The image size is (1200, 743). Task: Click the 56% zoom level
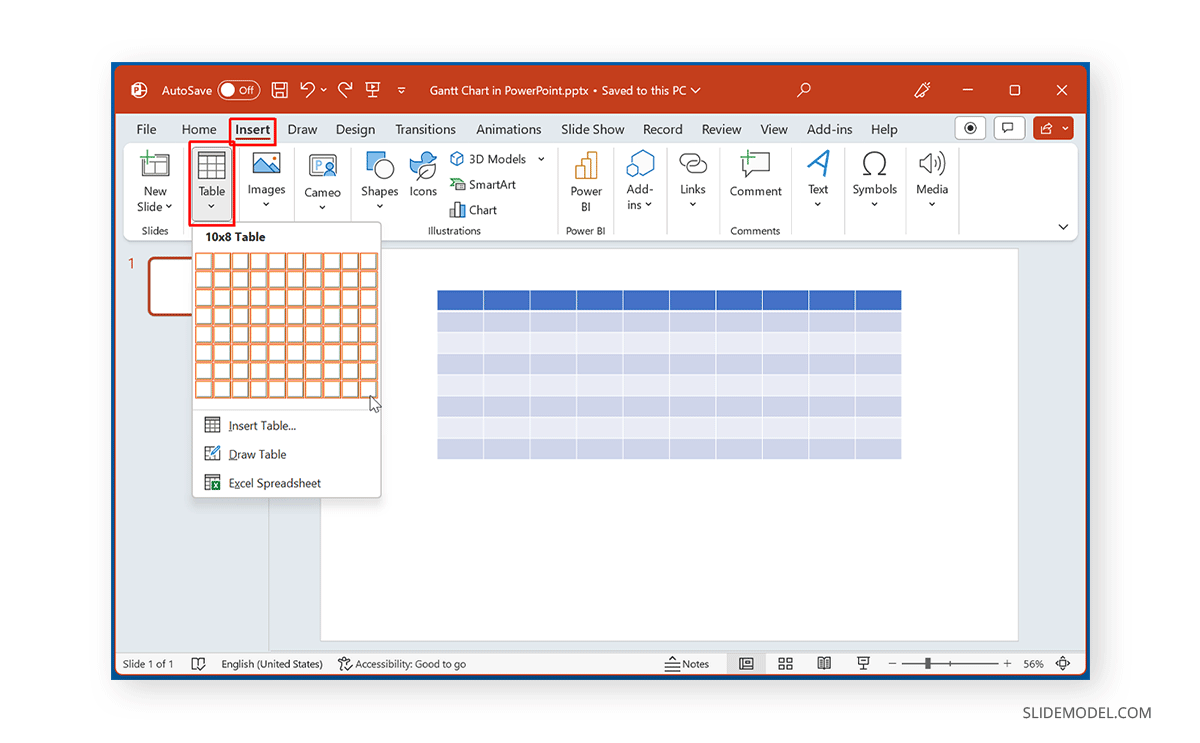point(1033,664)
